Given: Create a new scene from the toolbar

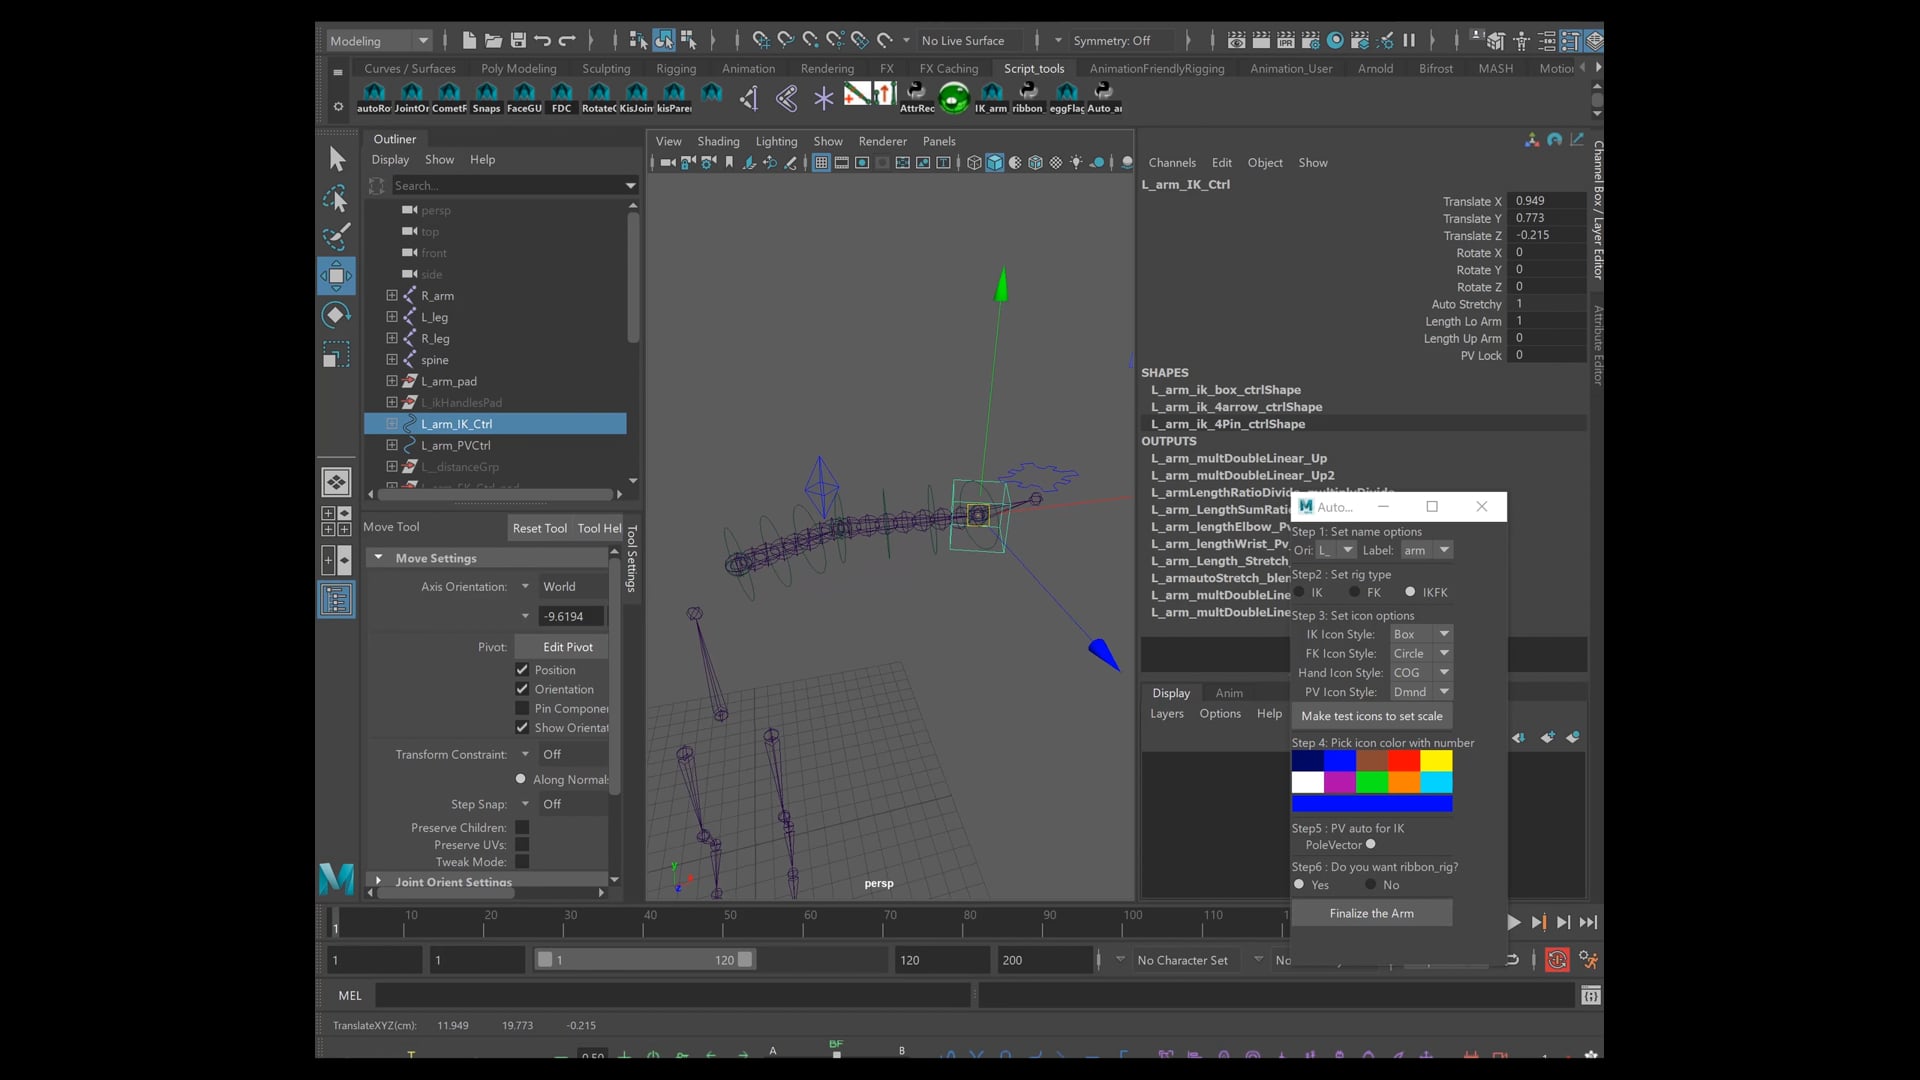Looking at the screenshot, I should click(x=469, y=40).
